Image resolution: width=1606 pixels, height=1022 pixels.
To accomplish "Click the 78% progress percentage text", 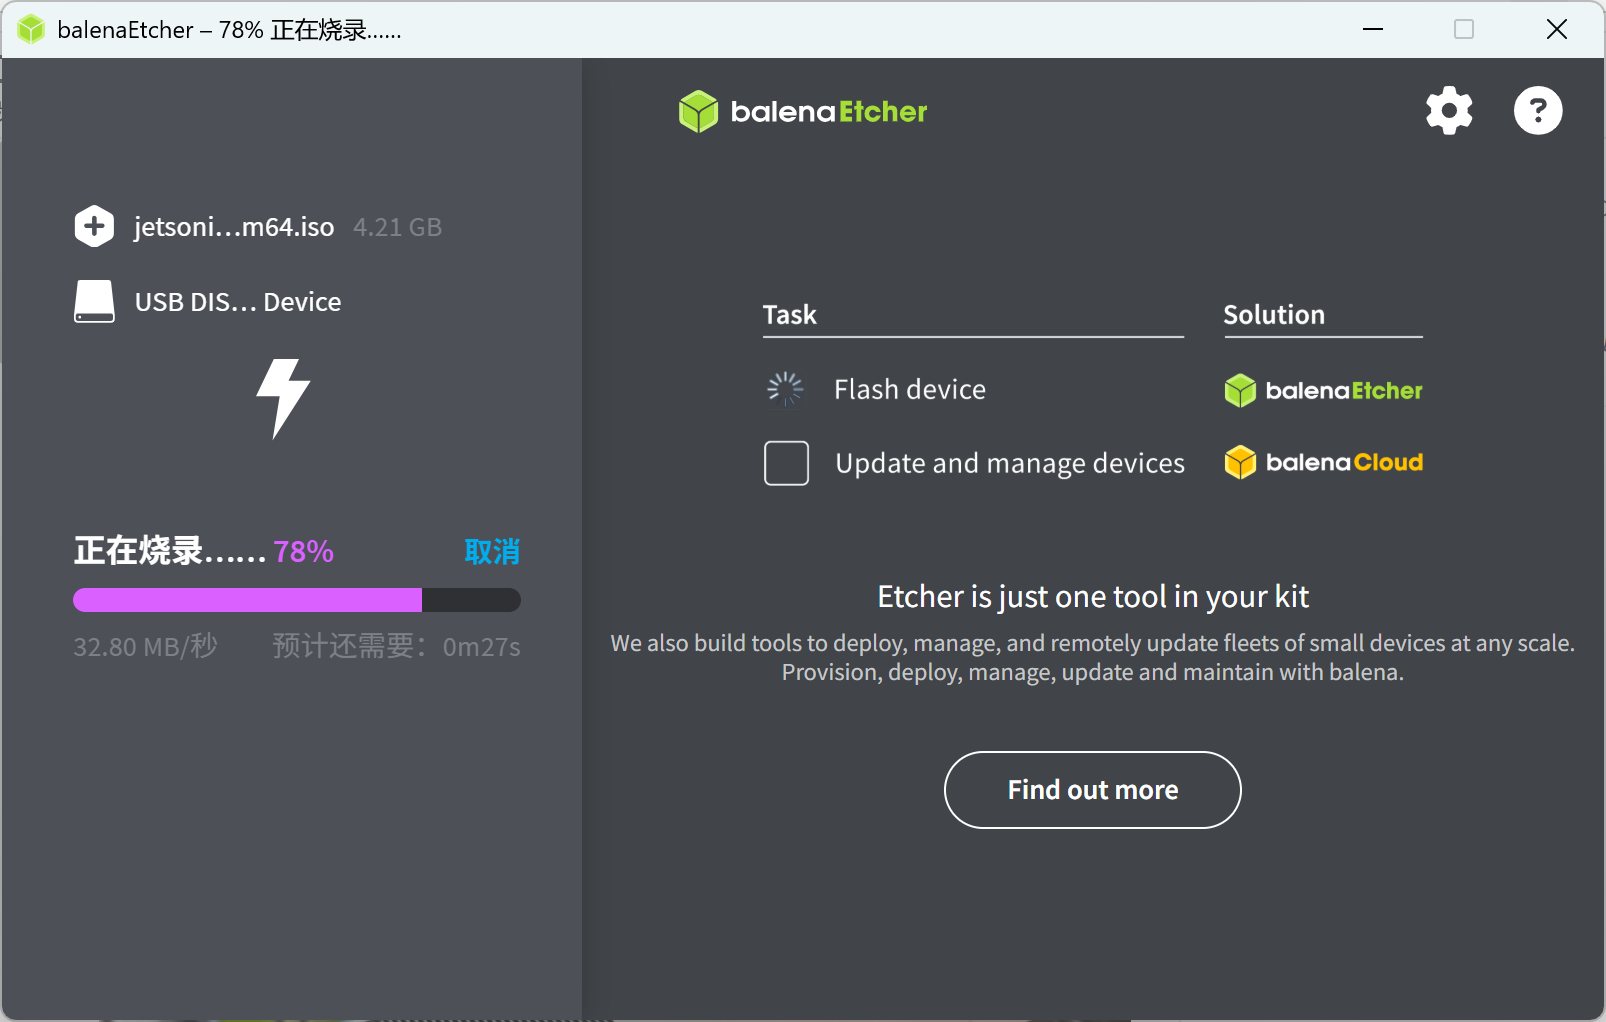I will click(303, 550).
